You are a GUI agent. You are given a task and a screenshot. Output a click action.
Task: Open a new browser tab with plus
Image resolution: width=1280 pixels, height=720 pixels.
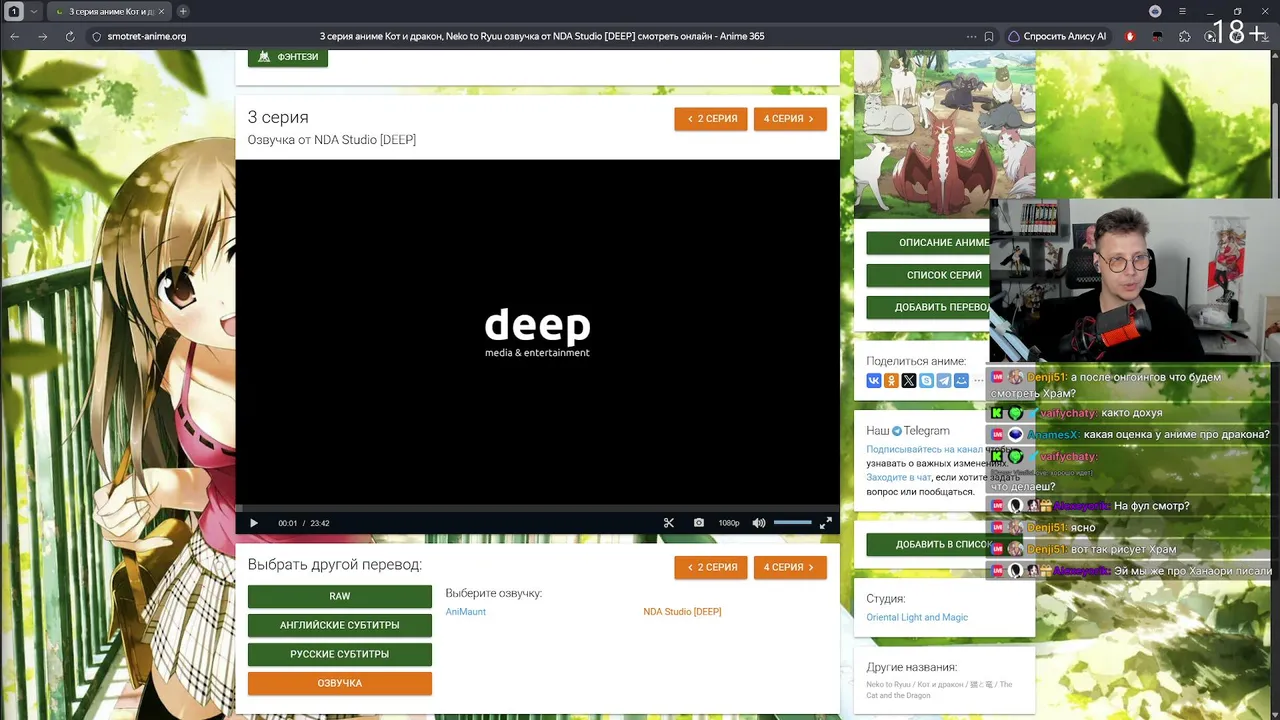click(x=183, y=11)
